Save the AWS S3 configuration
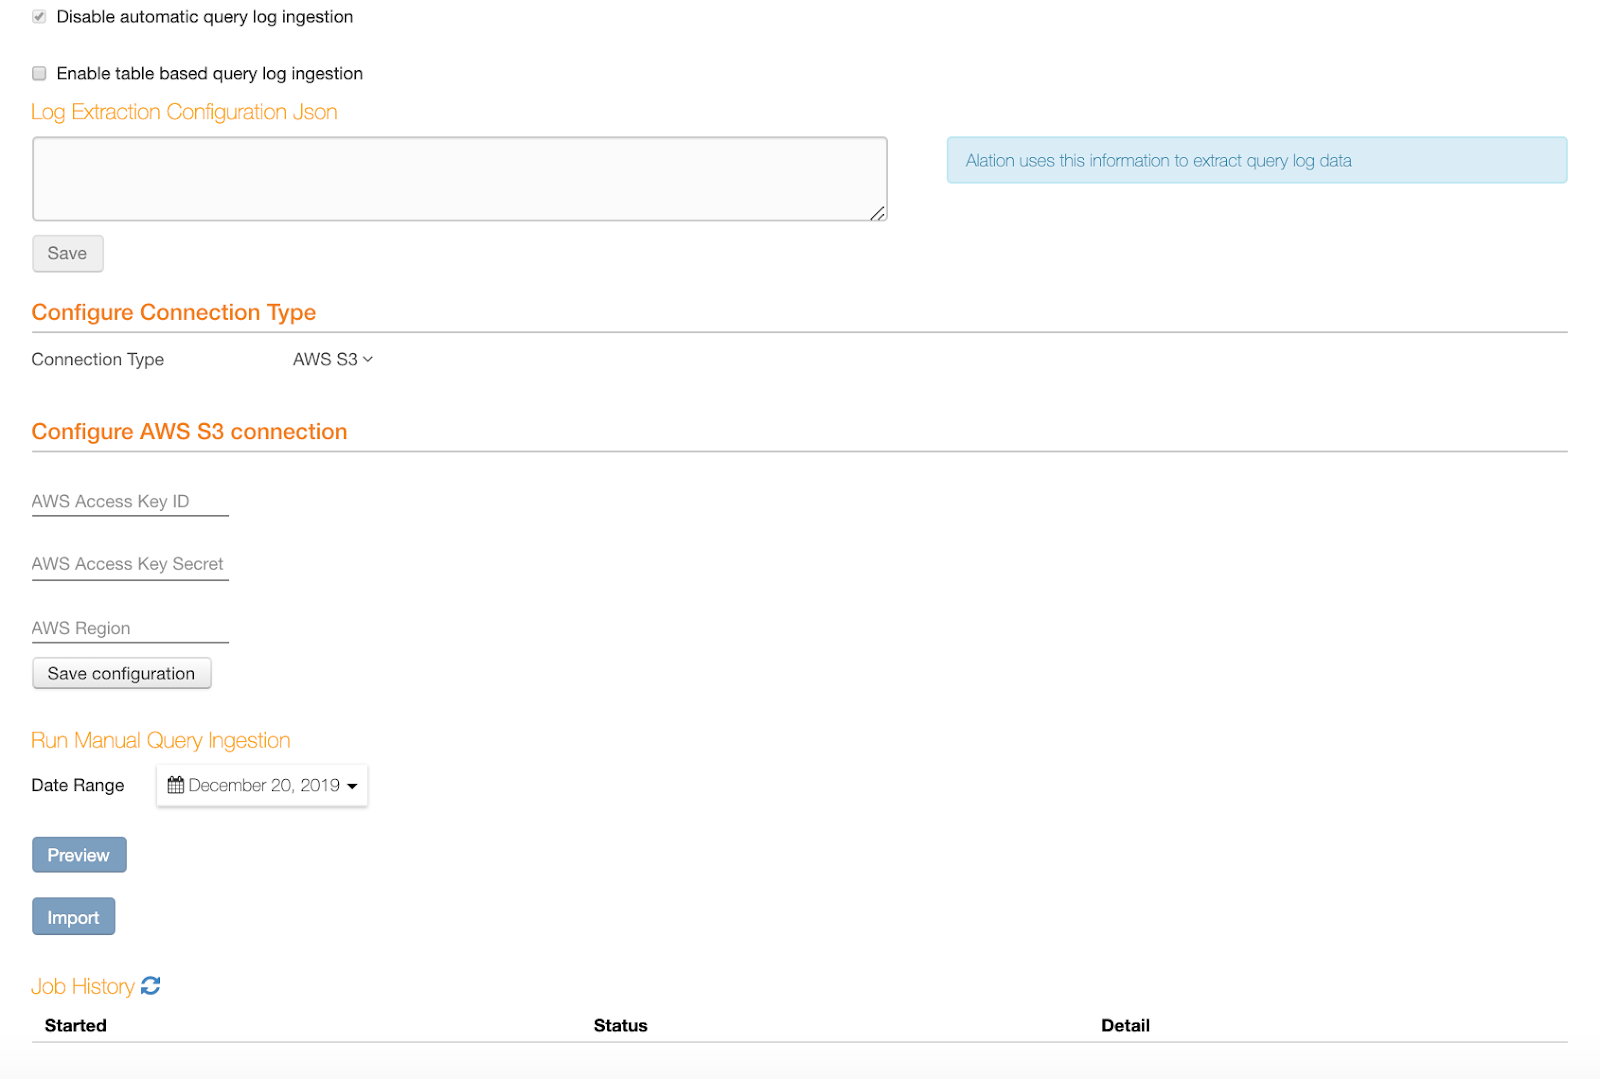 pos(122,673)
